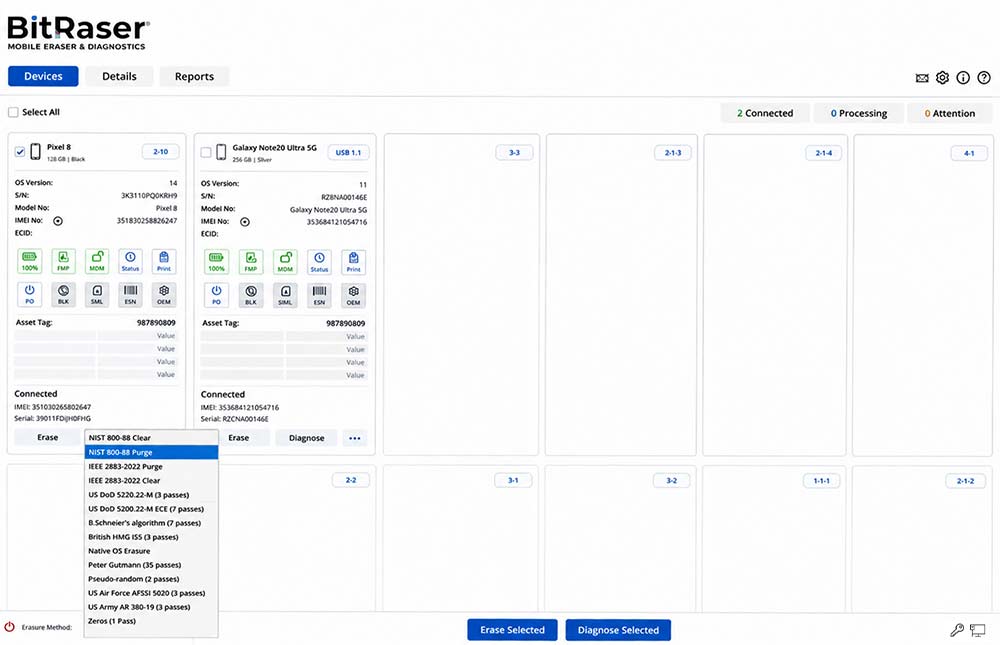Choose Zeros (1 Pass) option

click(x=151, y=621)
